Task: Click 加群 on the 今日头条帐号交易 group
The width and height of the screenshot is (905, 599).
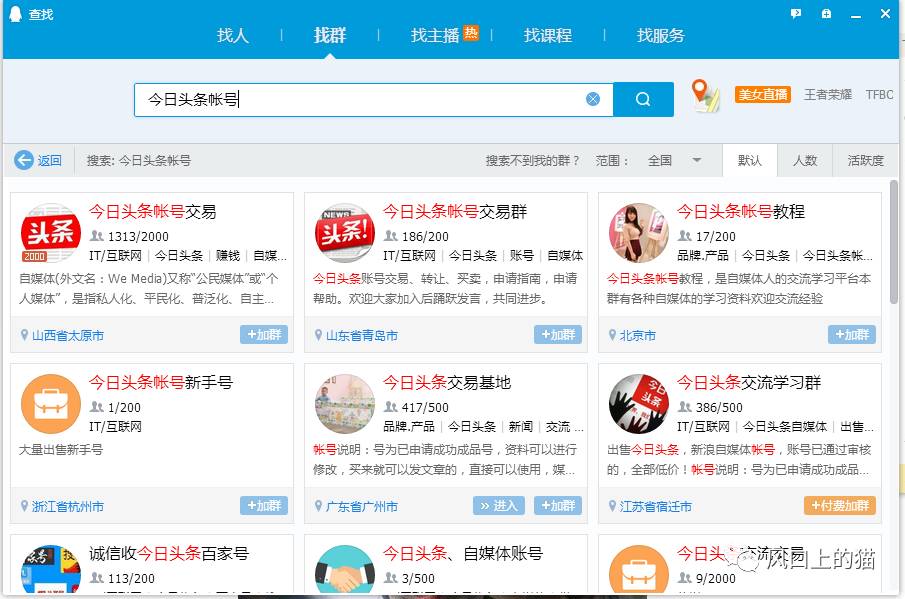Action: 263,336
